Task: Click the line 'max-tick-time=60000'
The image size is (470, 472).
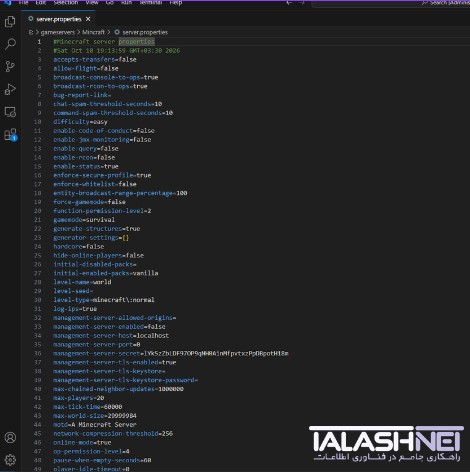Action: [88, 407]
